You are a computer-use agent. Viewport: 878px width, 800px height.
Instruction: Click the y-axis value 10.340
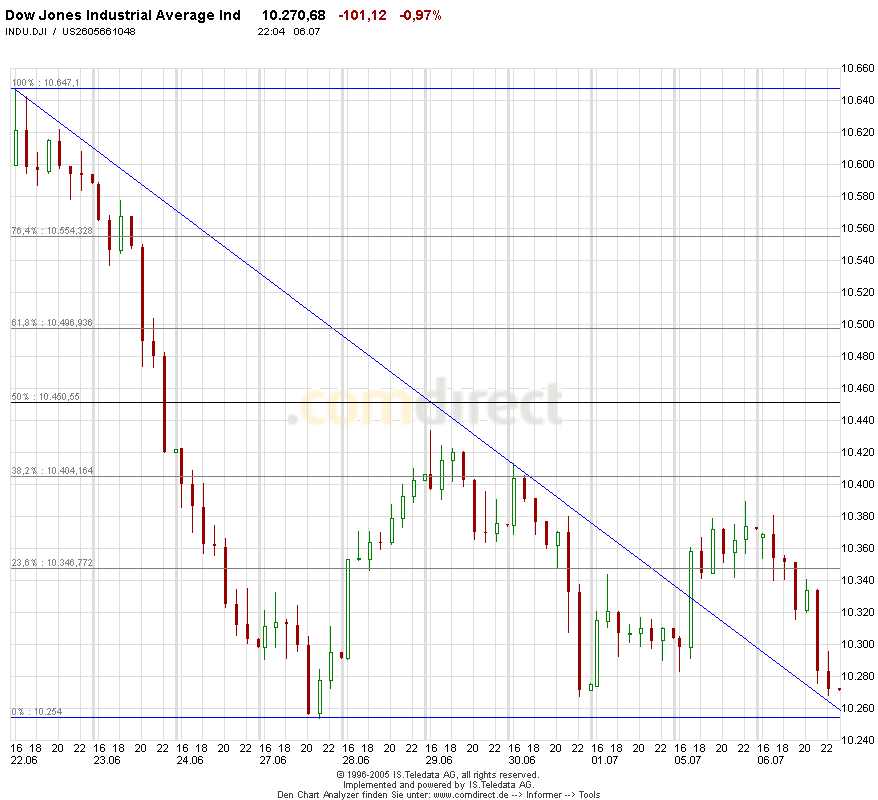(x=857, y=580)
